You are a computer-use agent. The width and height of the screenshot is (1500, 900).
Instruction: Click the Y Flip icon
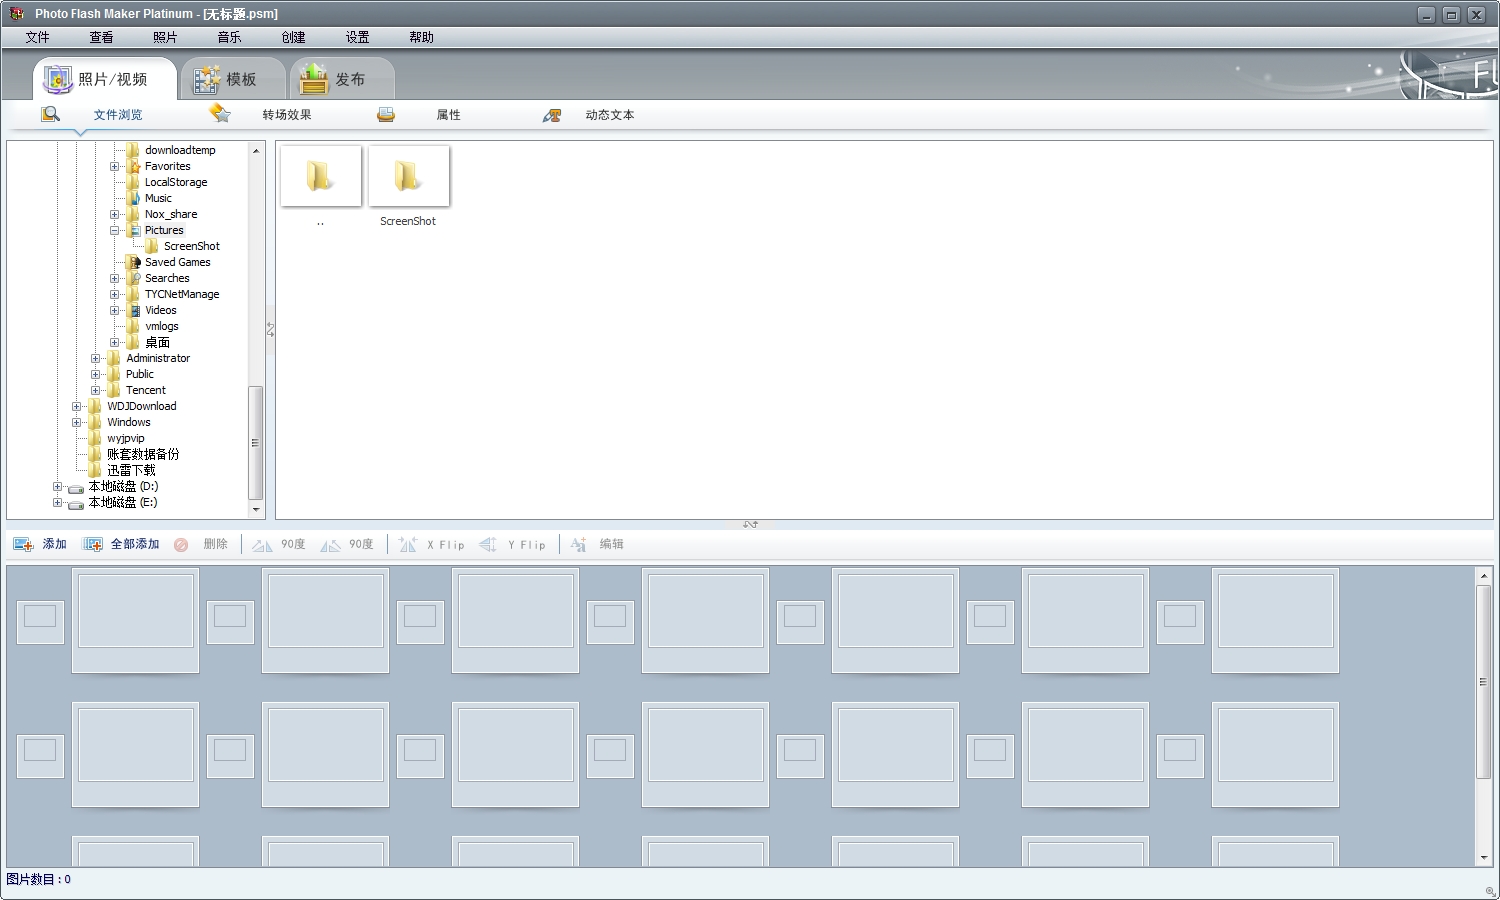(488, 544)
